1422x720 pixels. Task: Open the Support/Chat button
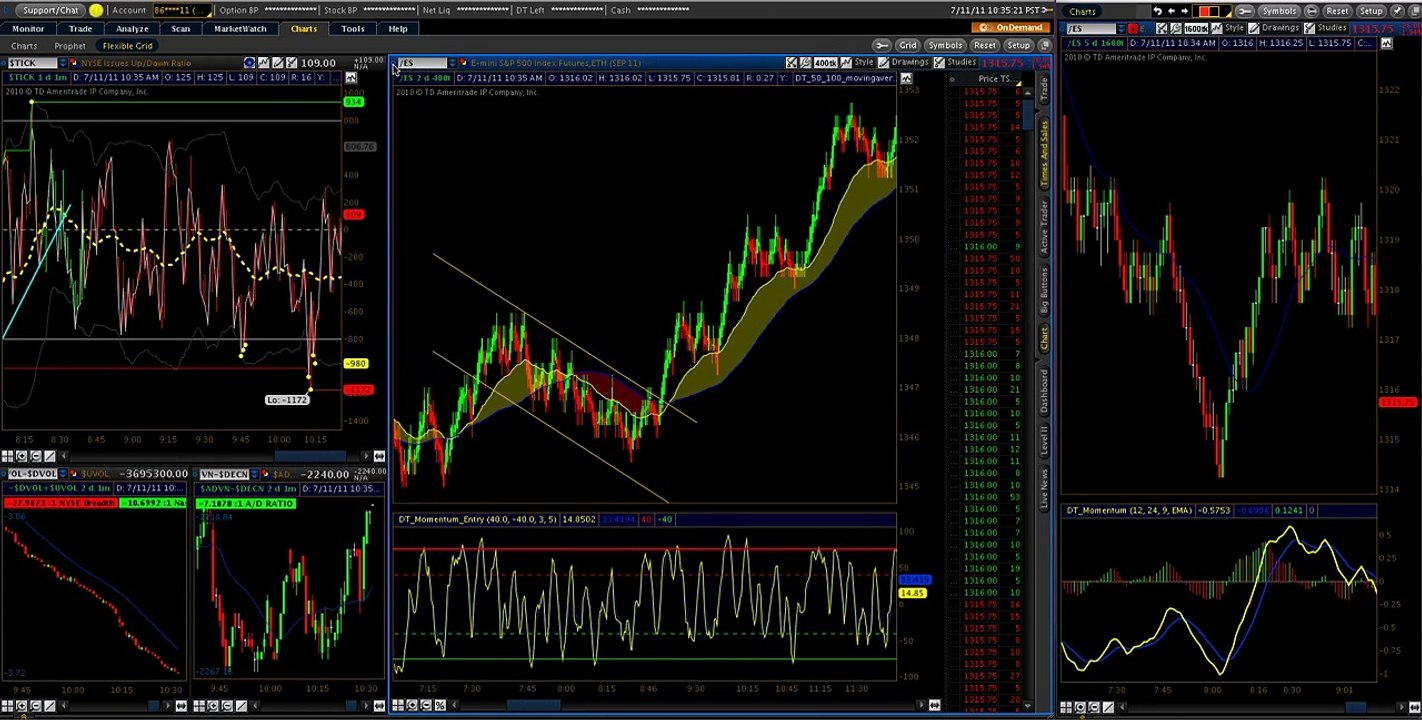coord(50,10)
